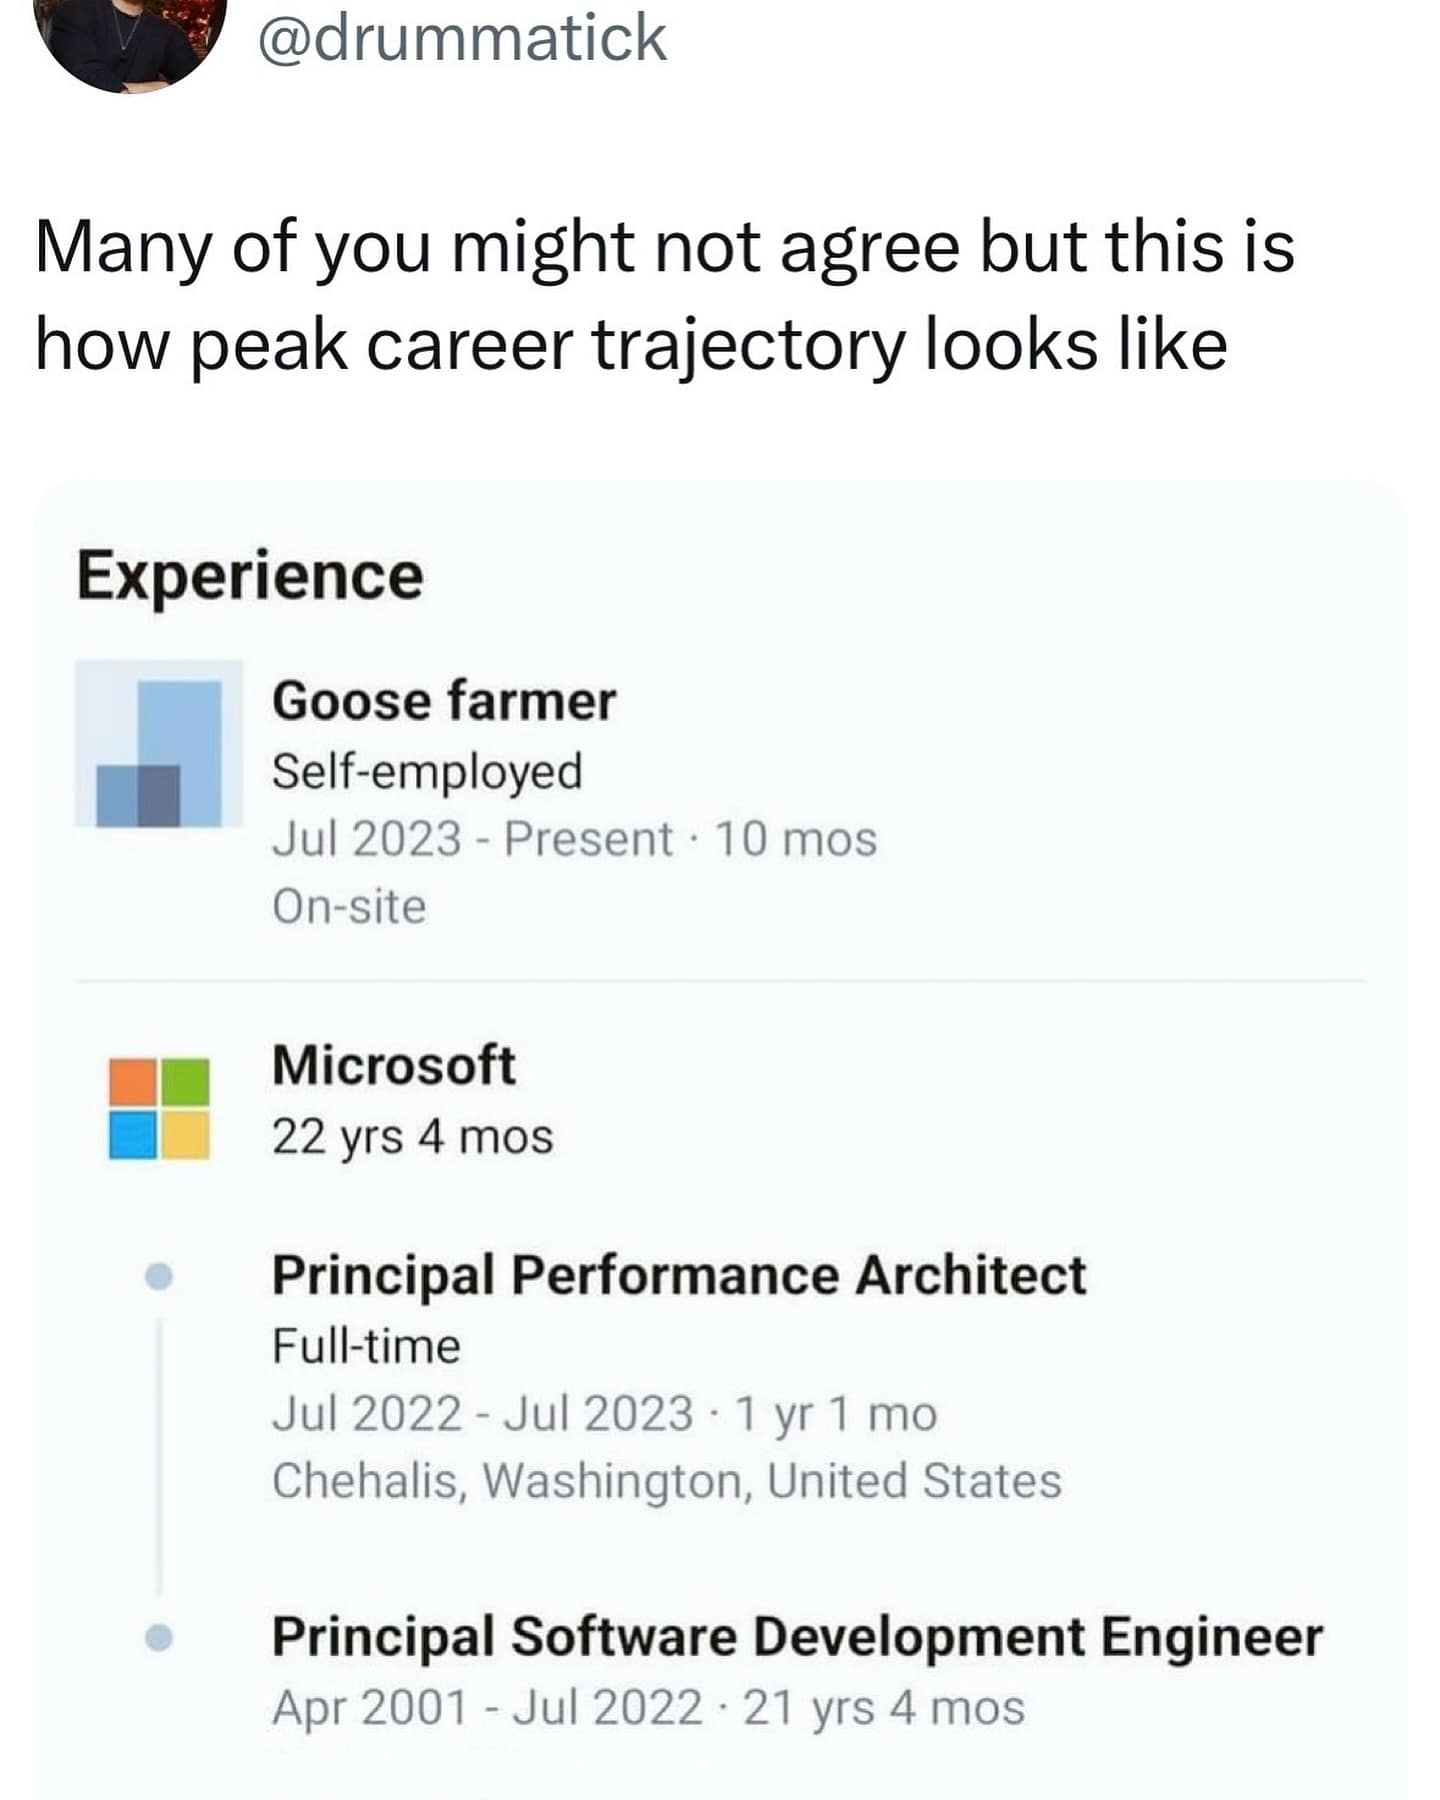Open the @drummatick profile handle
1440x1800 pixels.
pos(462,38)
